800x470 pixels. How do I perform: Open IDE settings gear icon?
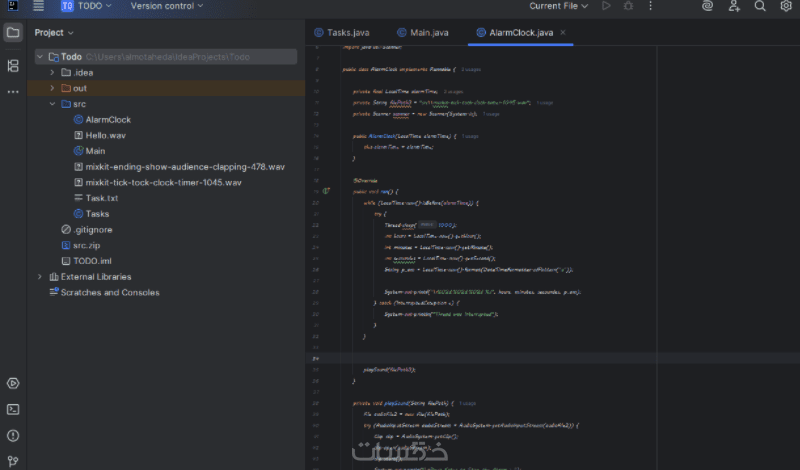pyautogui.click(x=785, y=6)
